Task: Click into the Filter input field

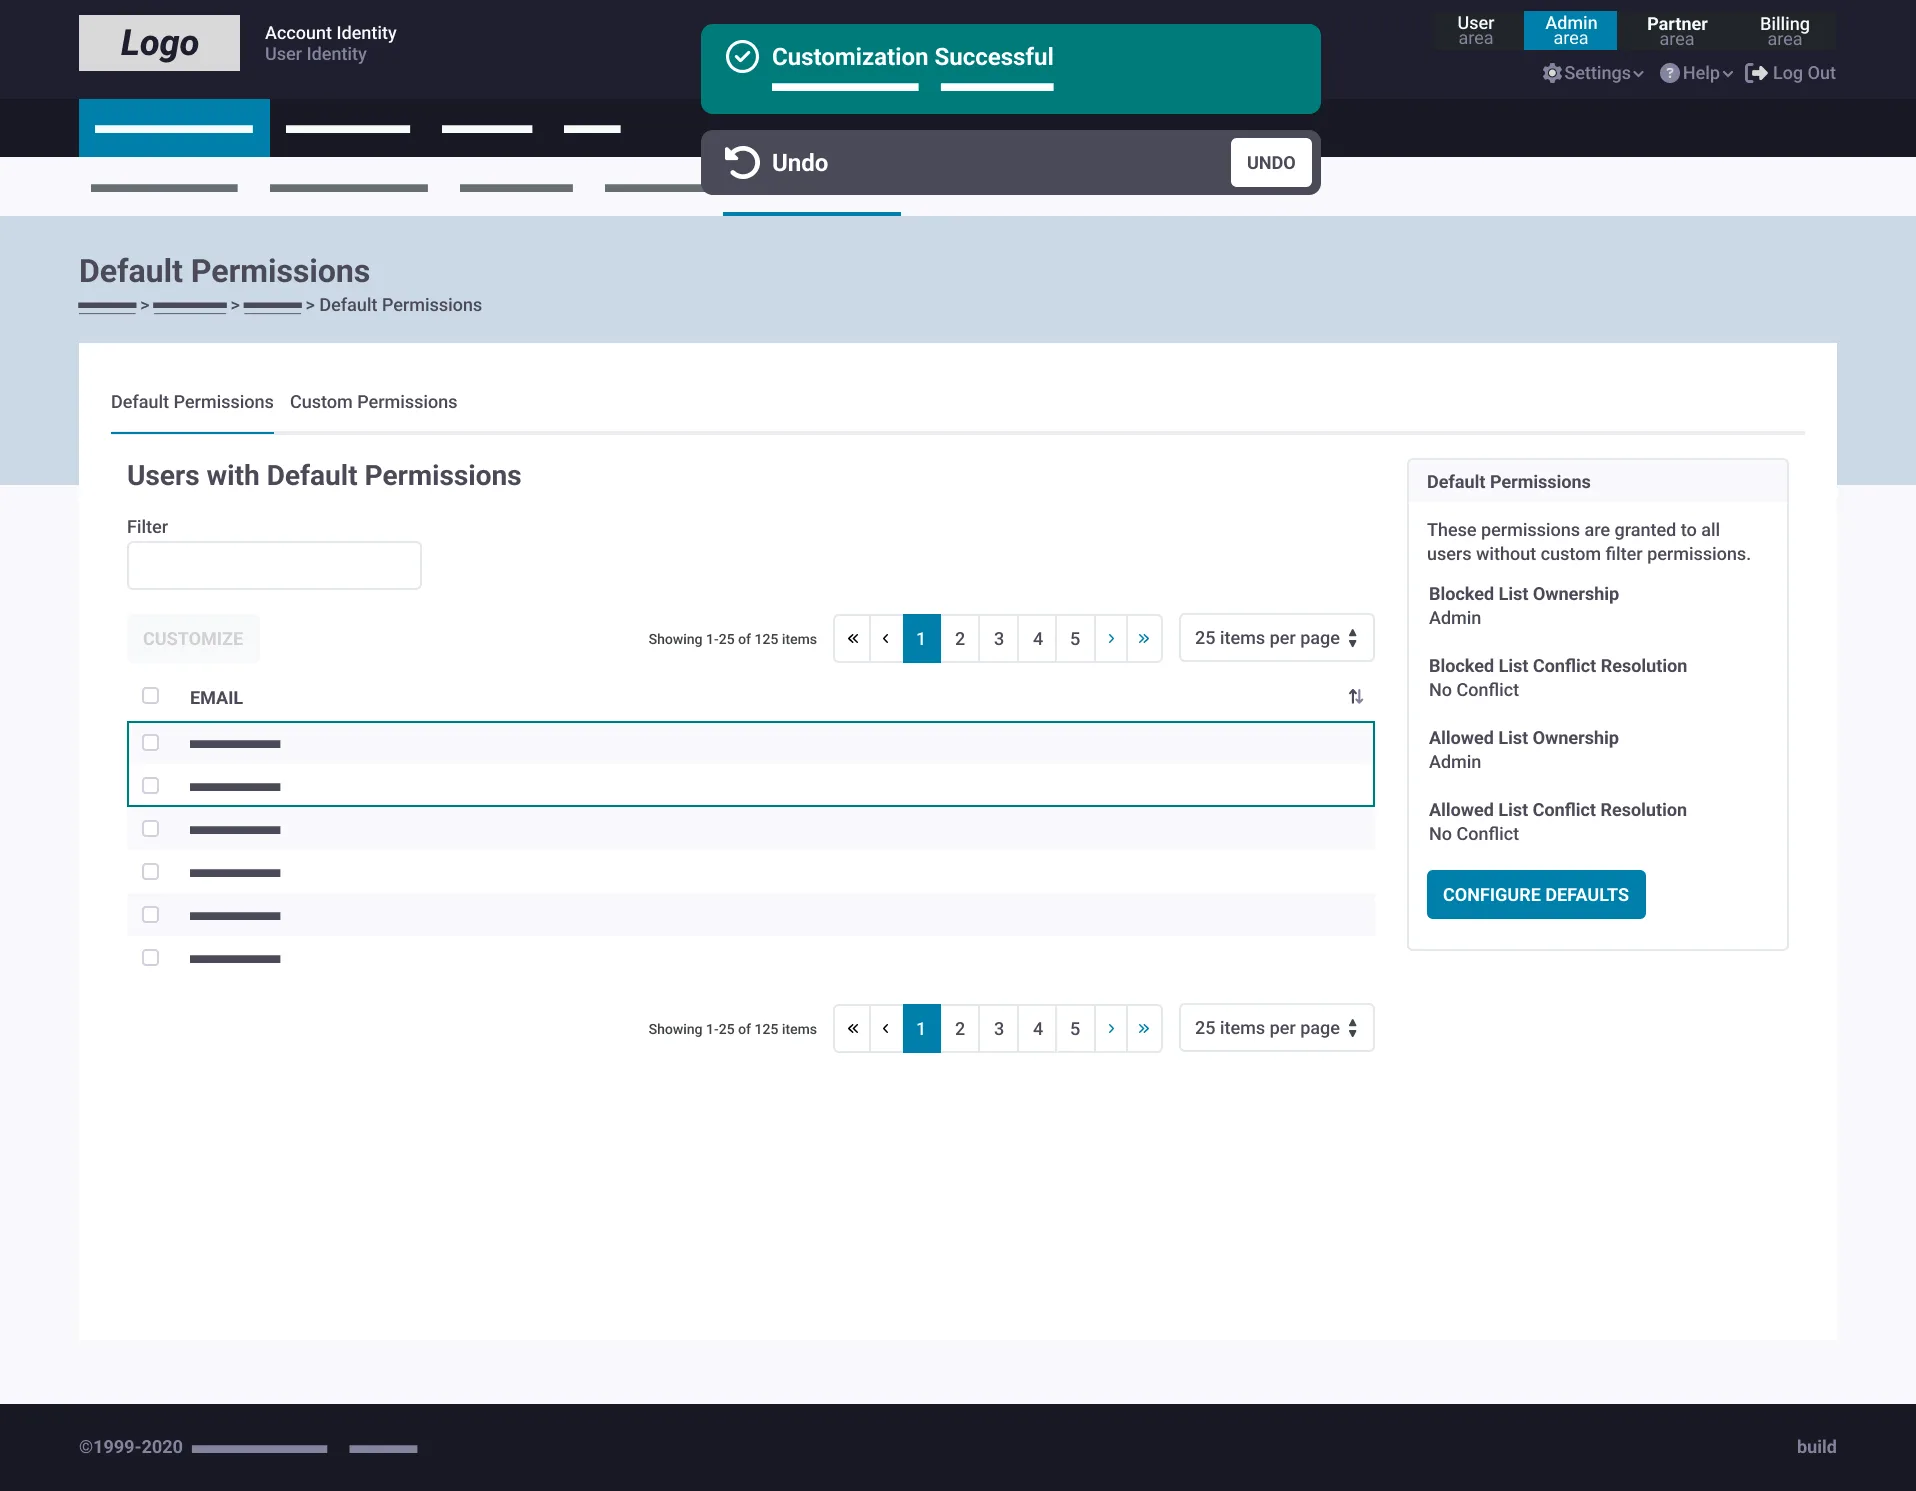Action: click(x=274, y=565)
